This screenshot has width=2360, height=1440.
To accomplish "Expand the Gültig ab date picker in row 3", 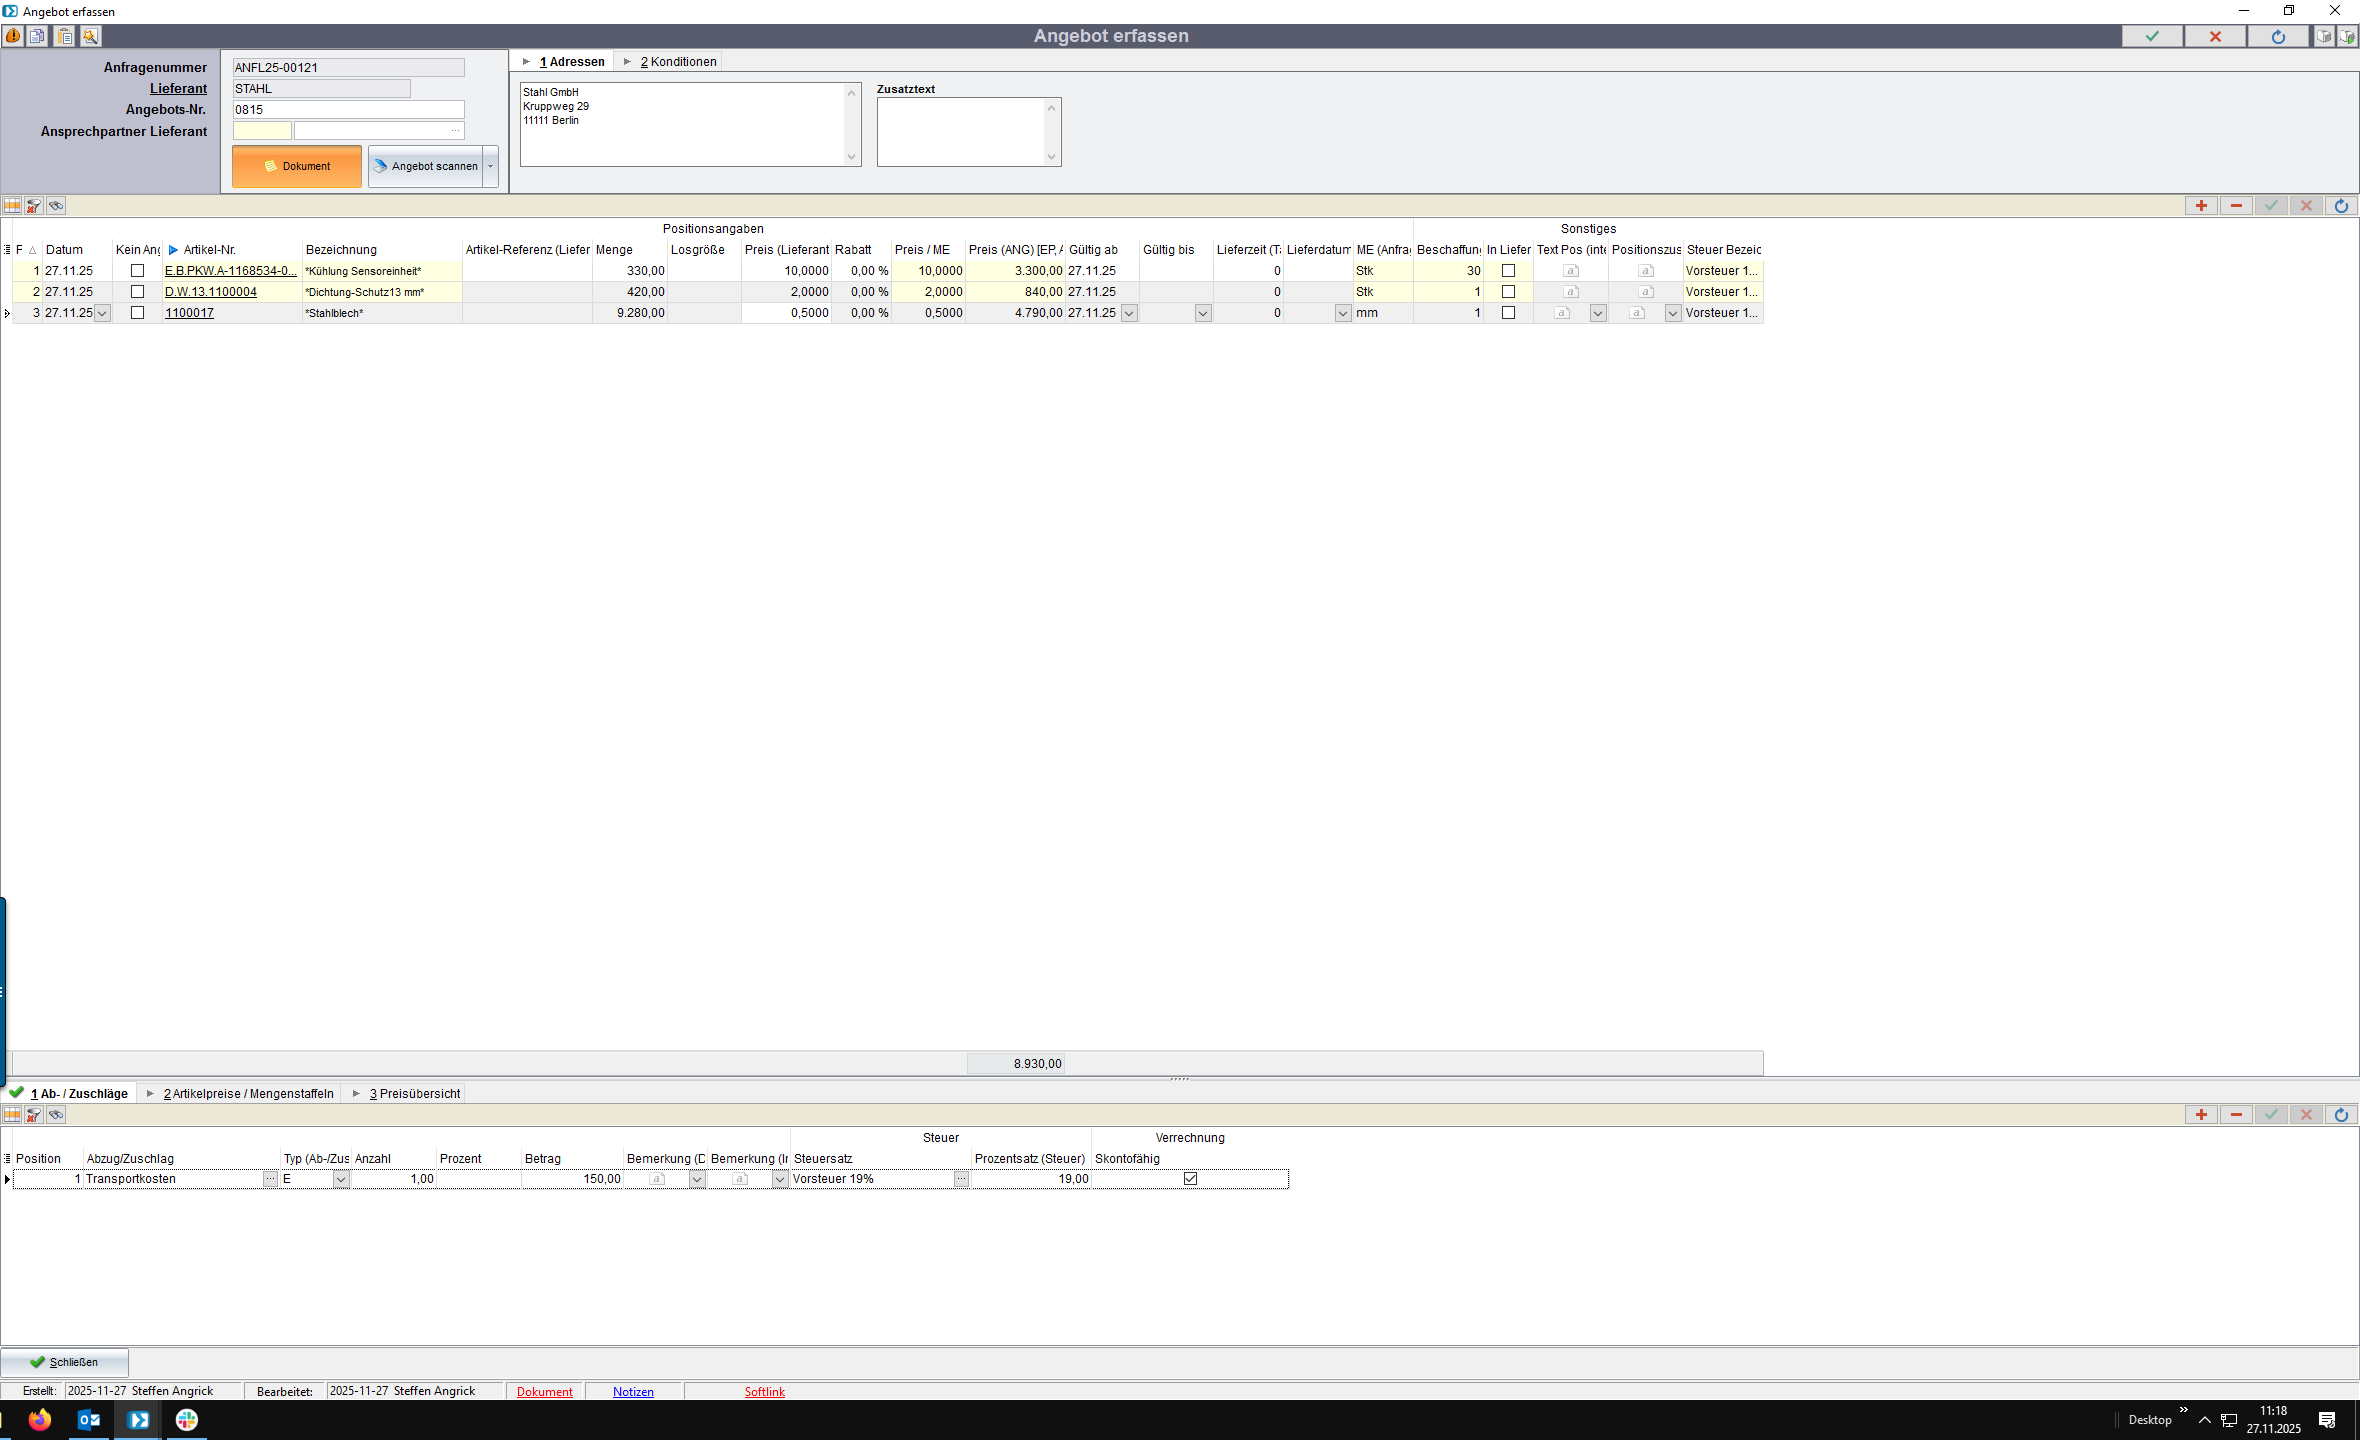I will pos(1129,314).
